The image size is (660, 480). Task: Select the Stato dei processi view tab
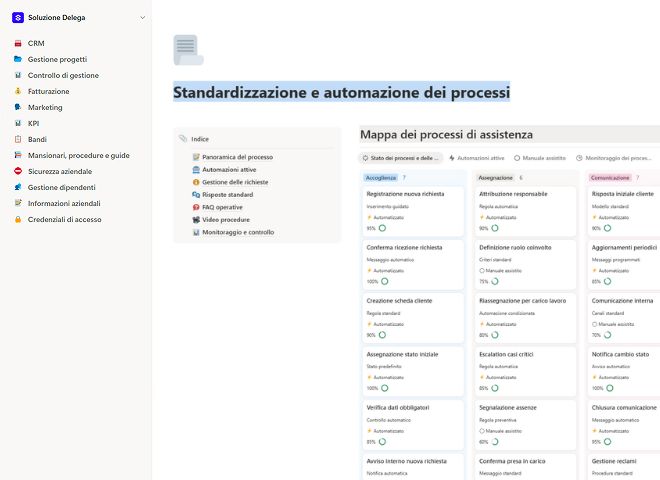click(x=401, y=158)
